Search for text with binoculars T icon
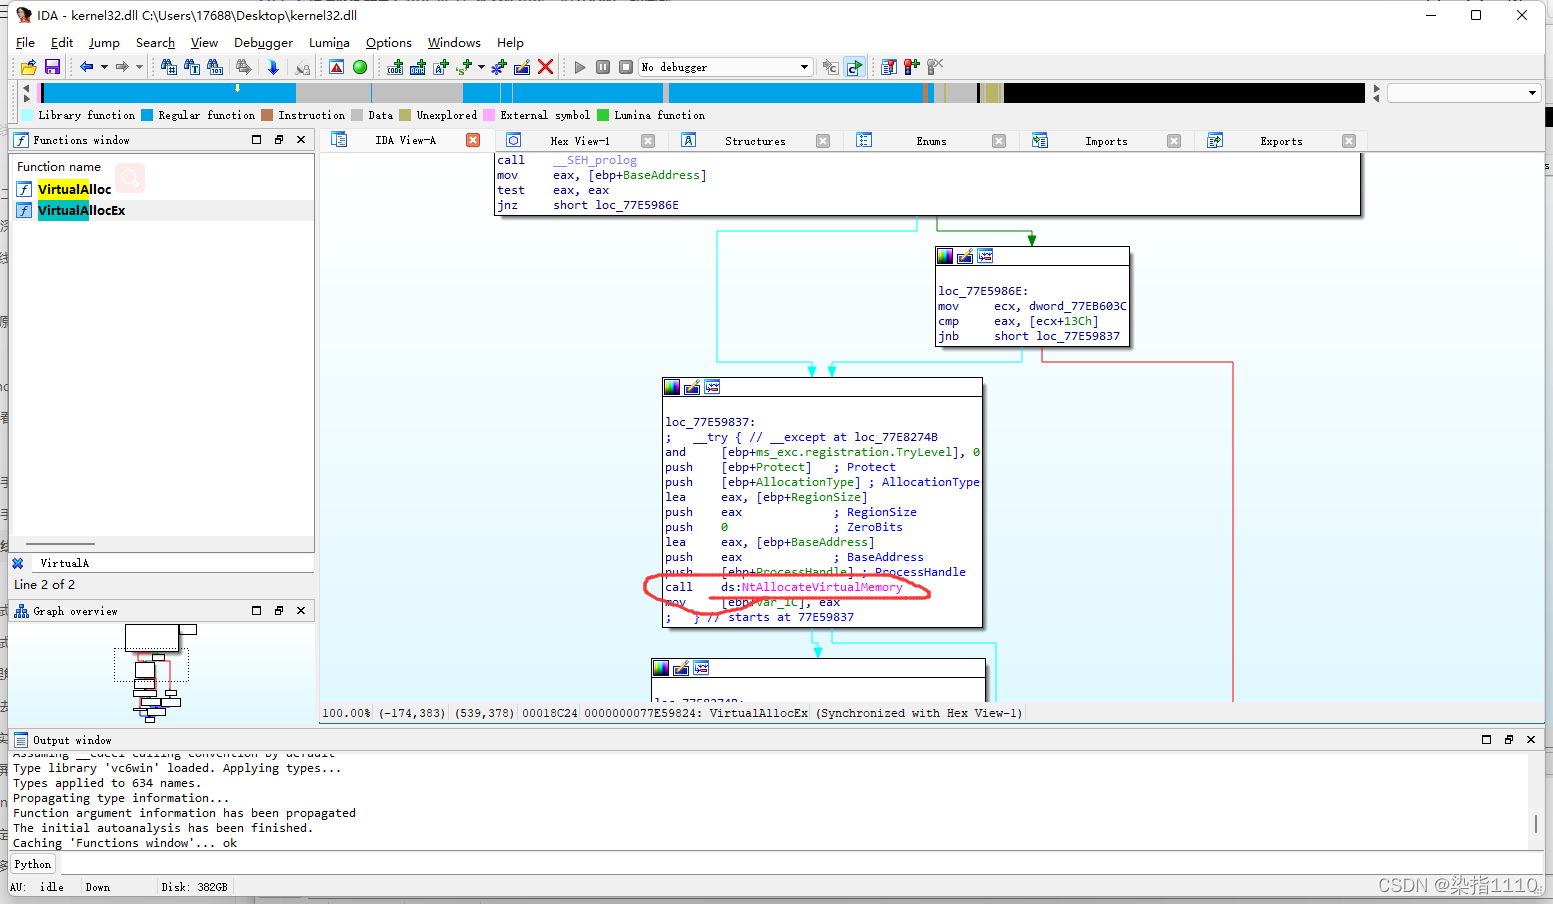The width and height of the screenshot is (1553, 904). (192, 67)
